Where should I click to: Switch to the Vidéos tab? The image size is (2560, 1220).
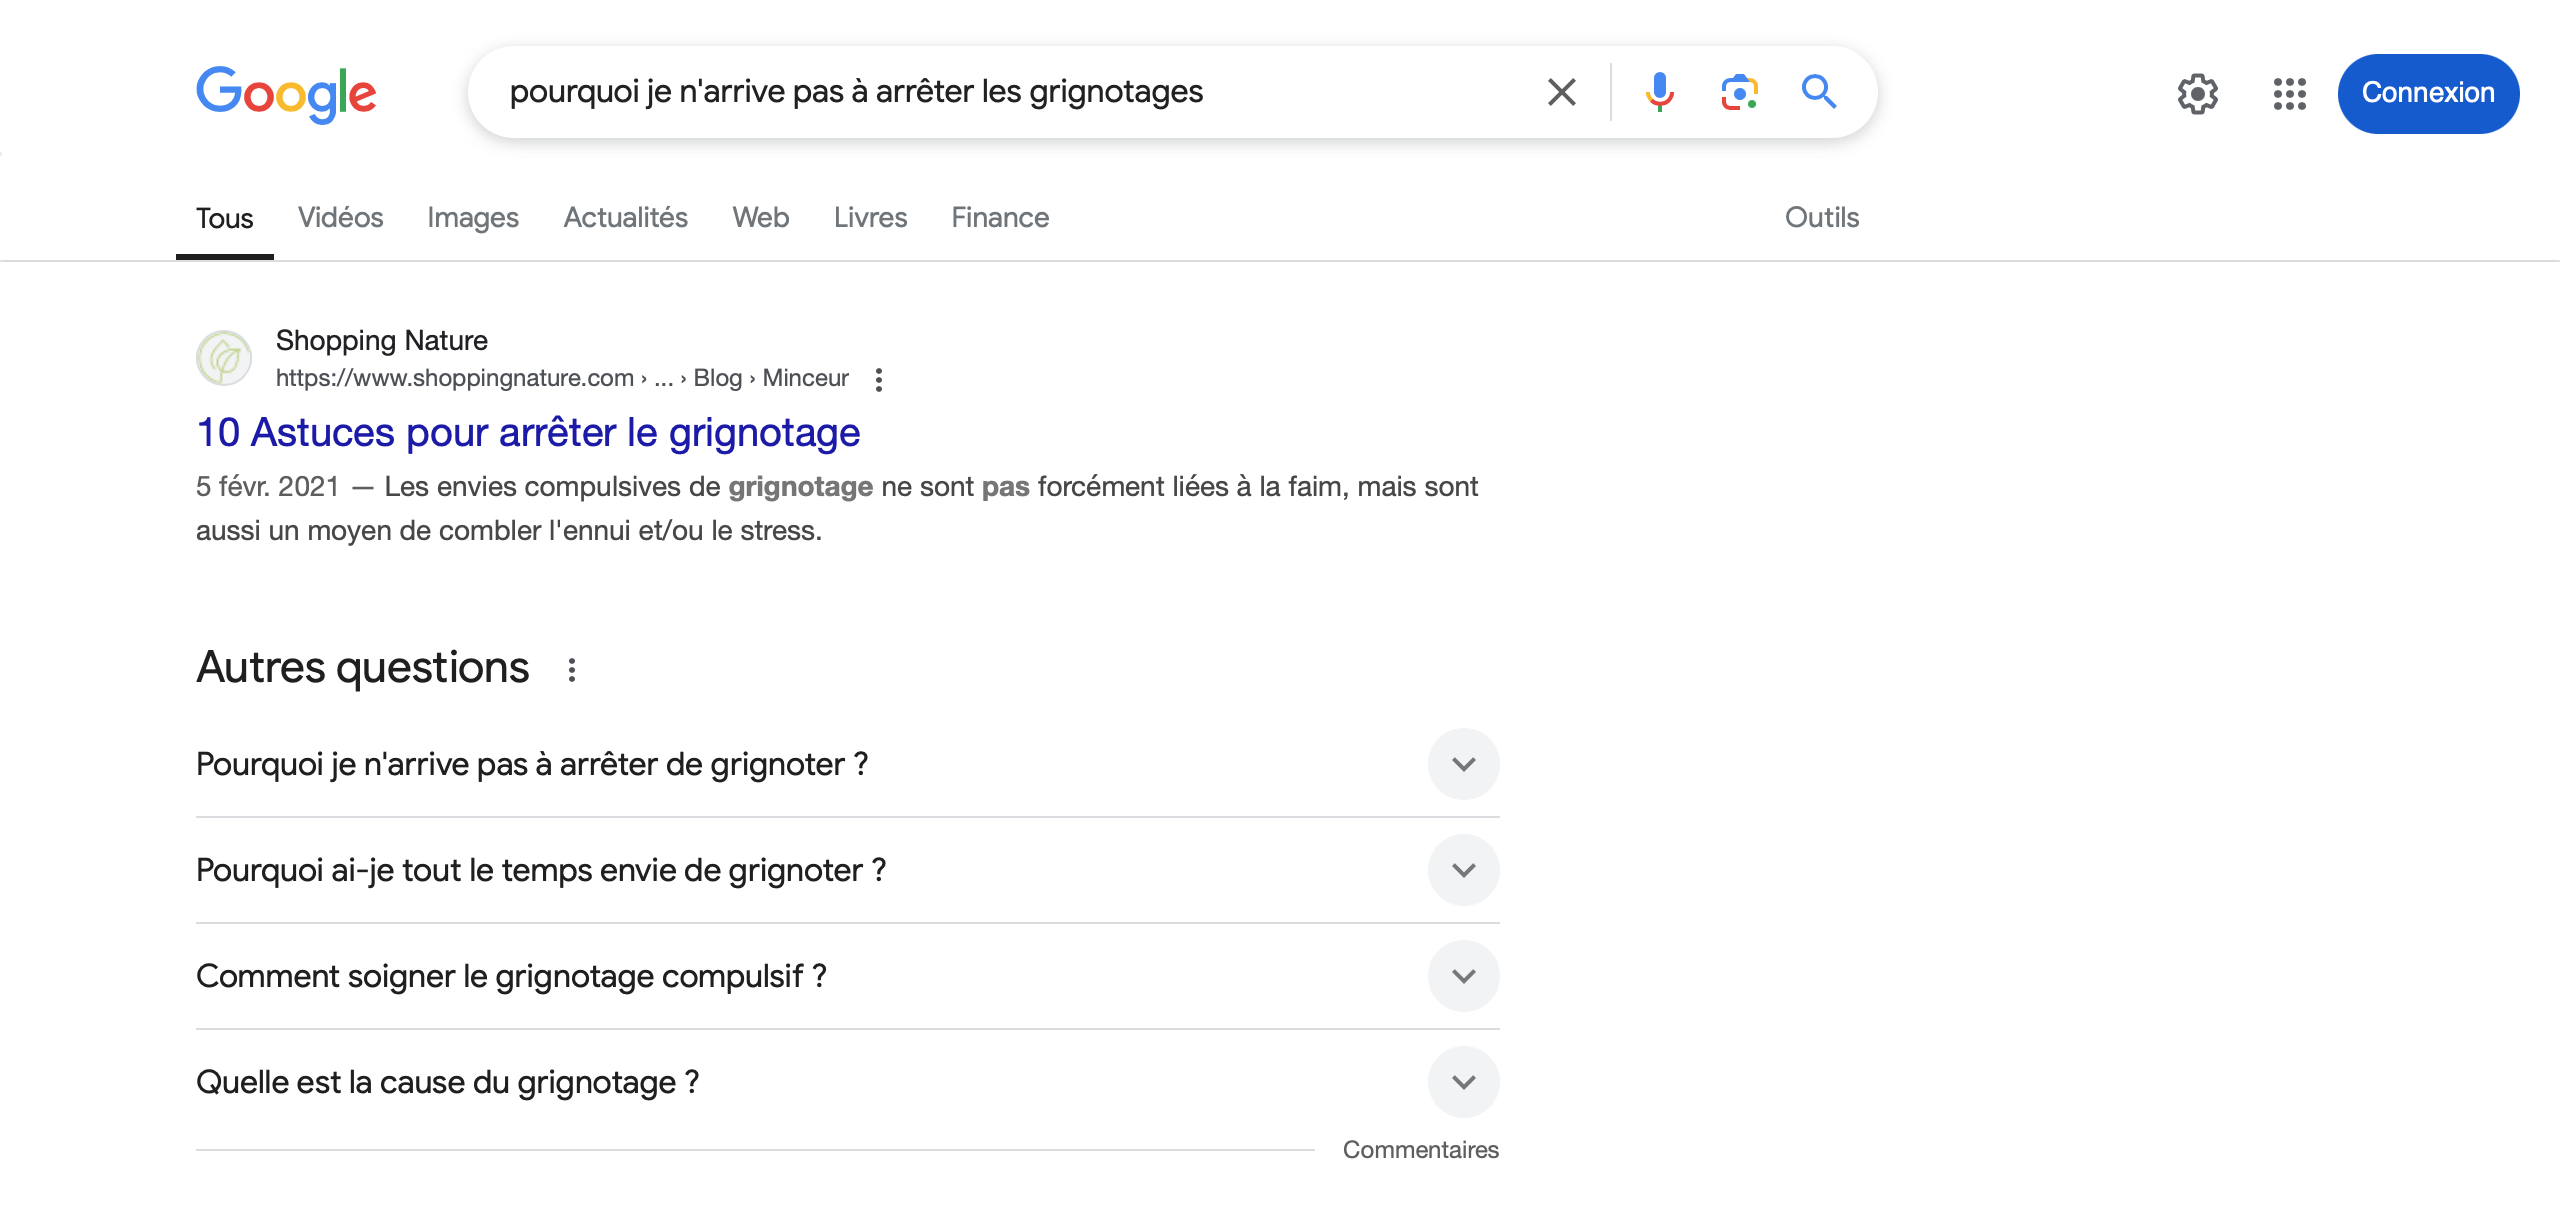click(340, 218)
